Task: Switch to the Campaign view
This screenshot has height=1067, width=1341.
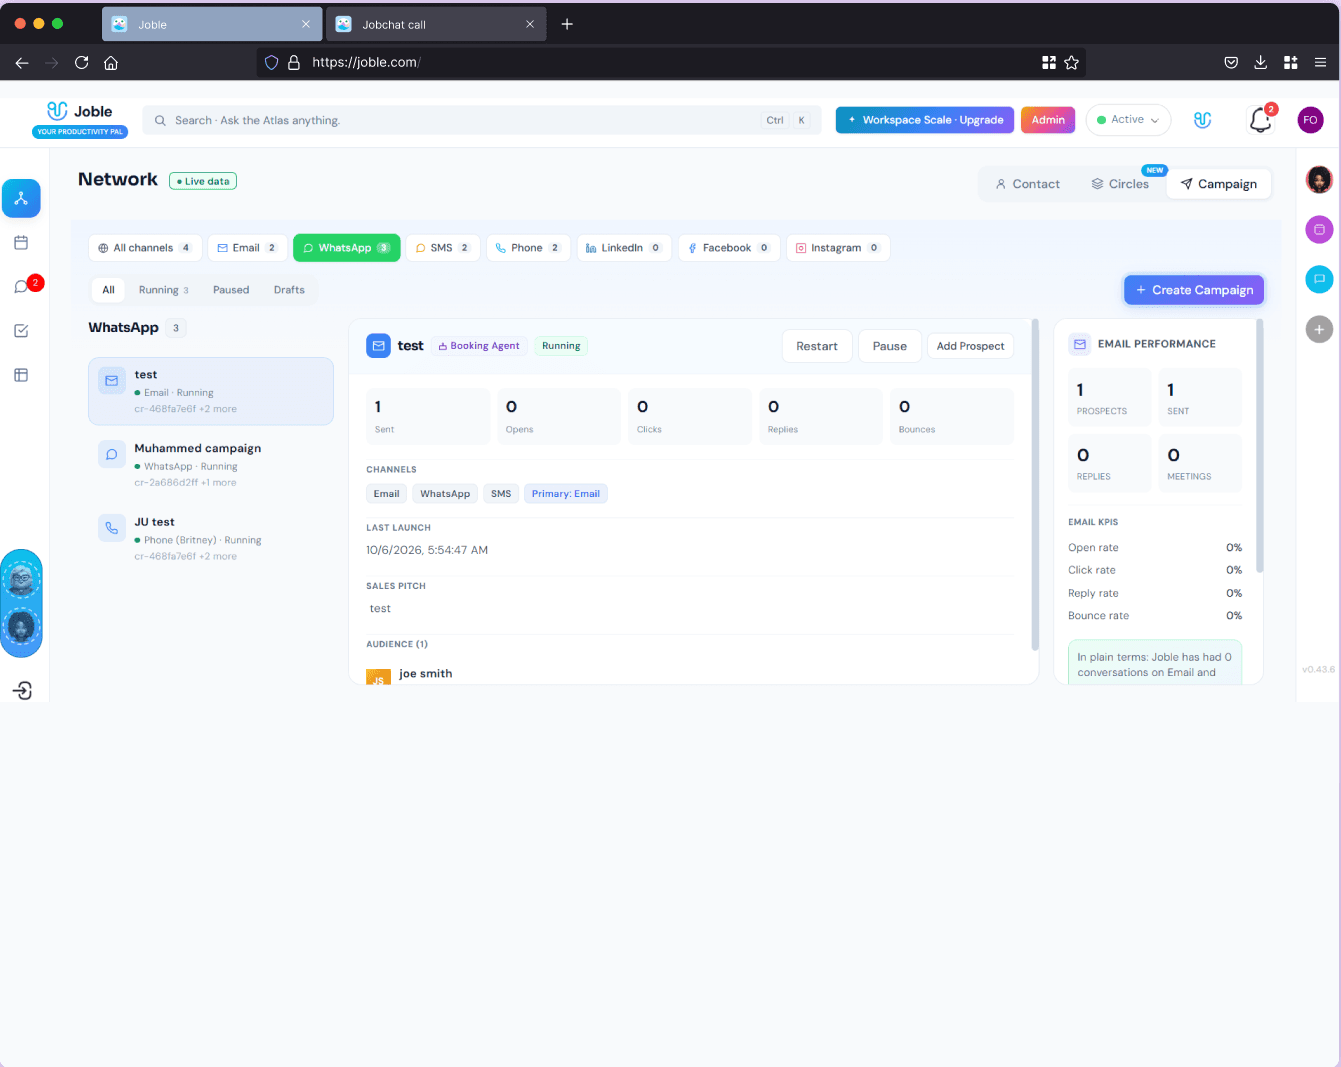Action: click(x=1218, y=184)
